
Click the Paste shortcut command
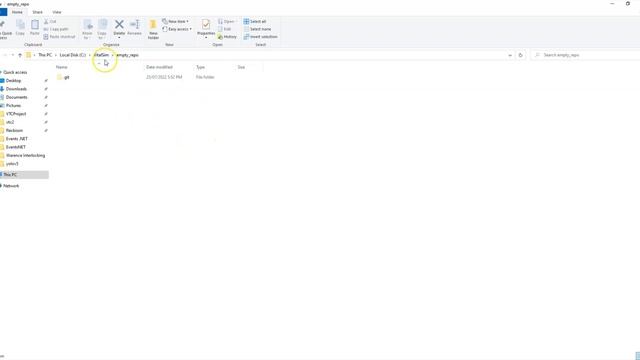(59, 37)
